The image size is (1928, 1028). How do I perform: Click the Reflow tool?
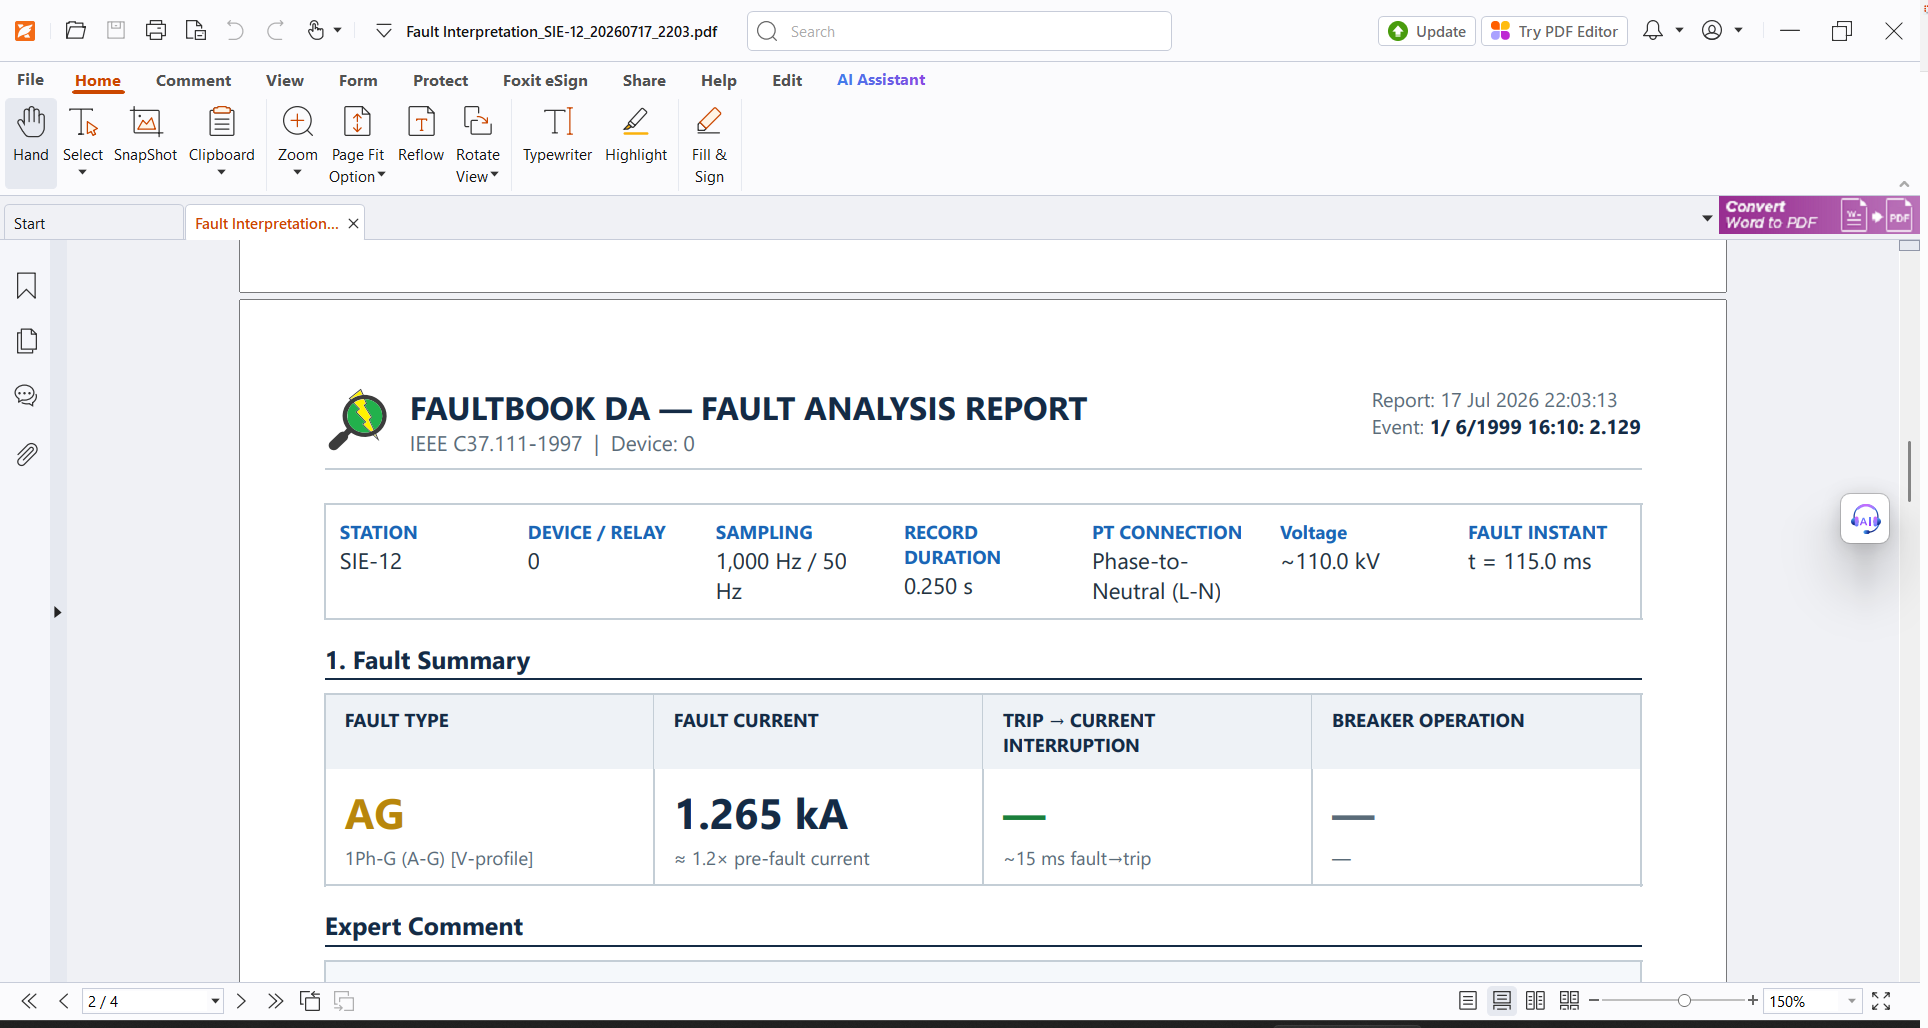point(421,135)
